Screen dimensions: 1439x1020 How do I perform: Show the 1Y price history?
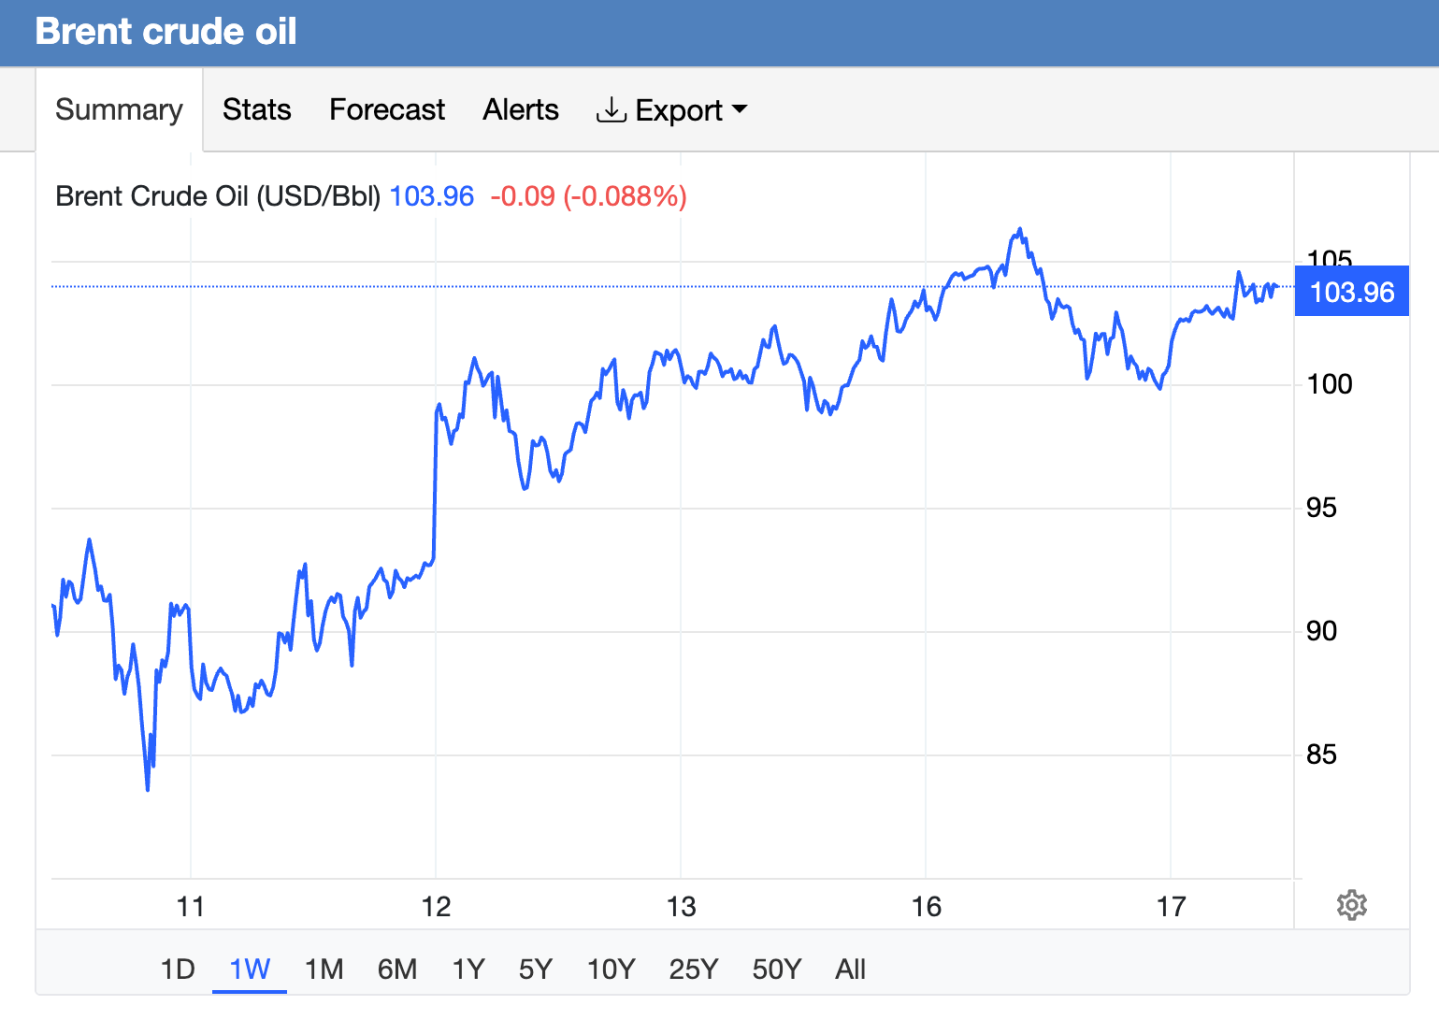click(468, 969)
